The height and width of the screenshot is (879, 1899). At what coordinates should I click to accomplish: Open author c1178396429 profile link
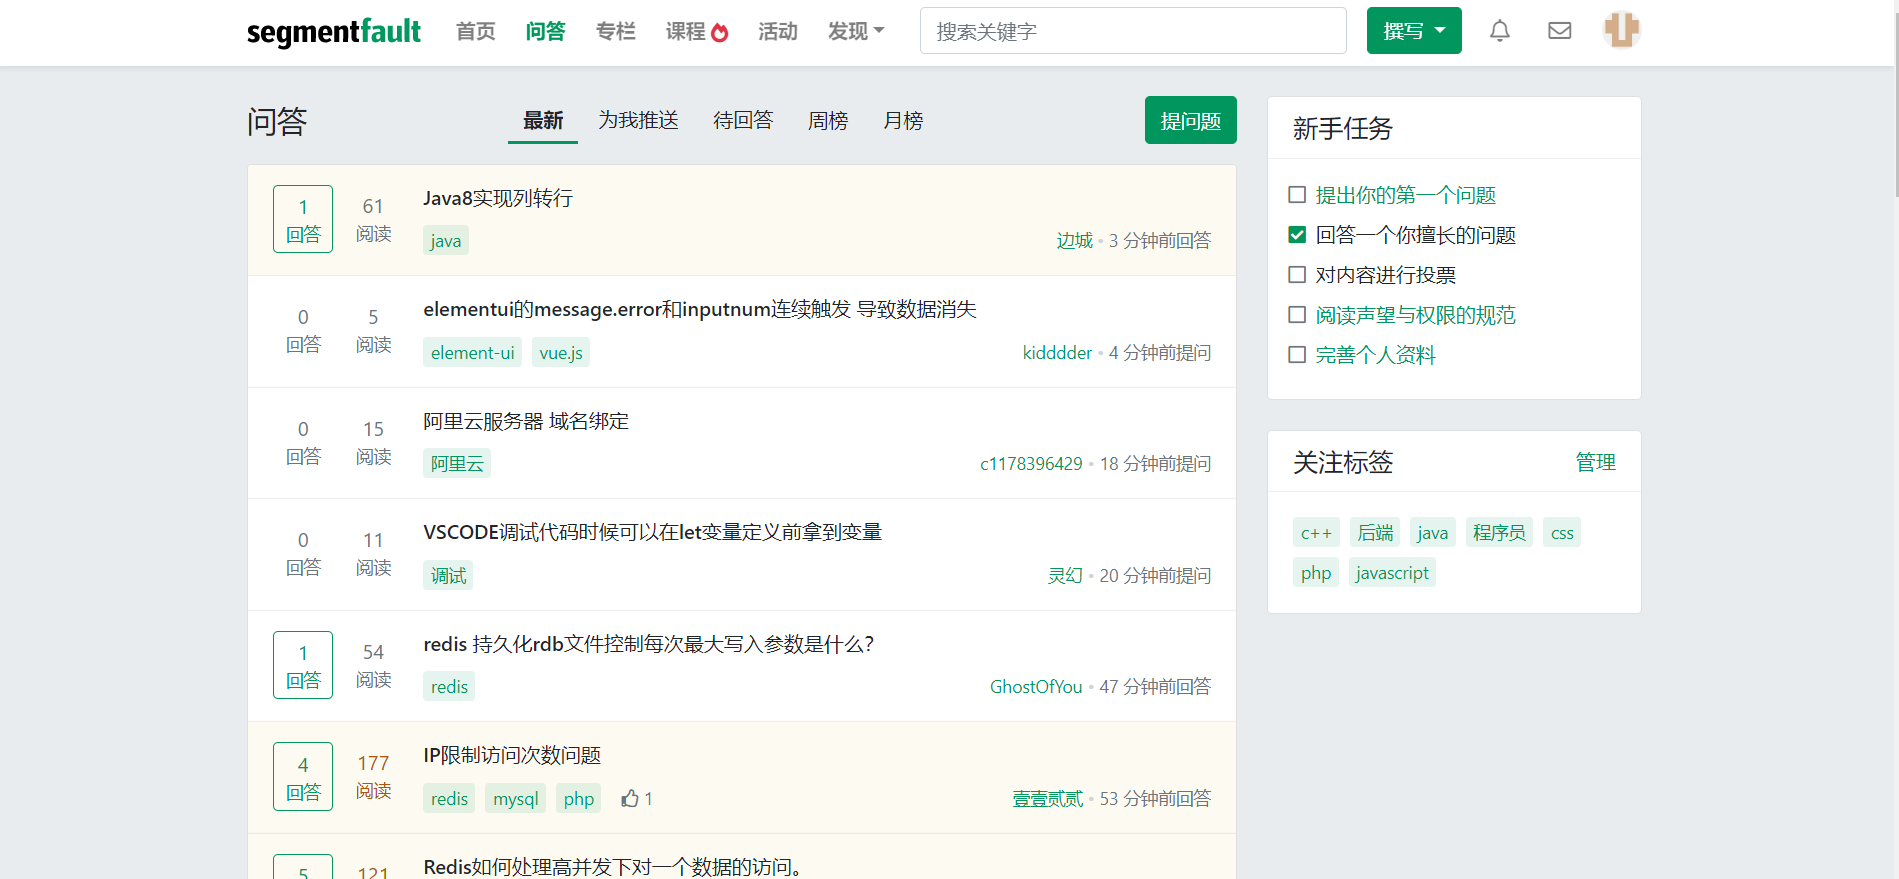1031,463
